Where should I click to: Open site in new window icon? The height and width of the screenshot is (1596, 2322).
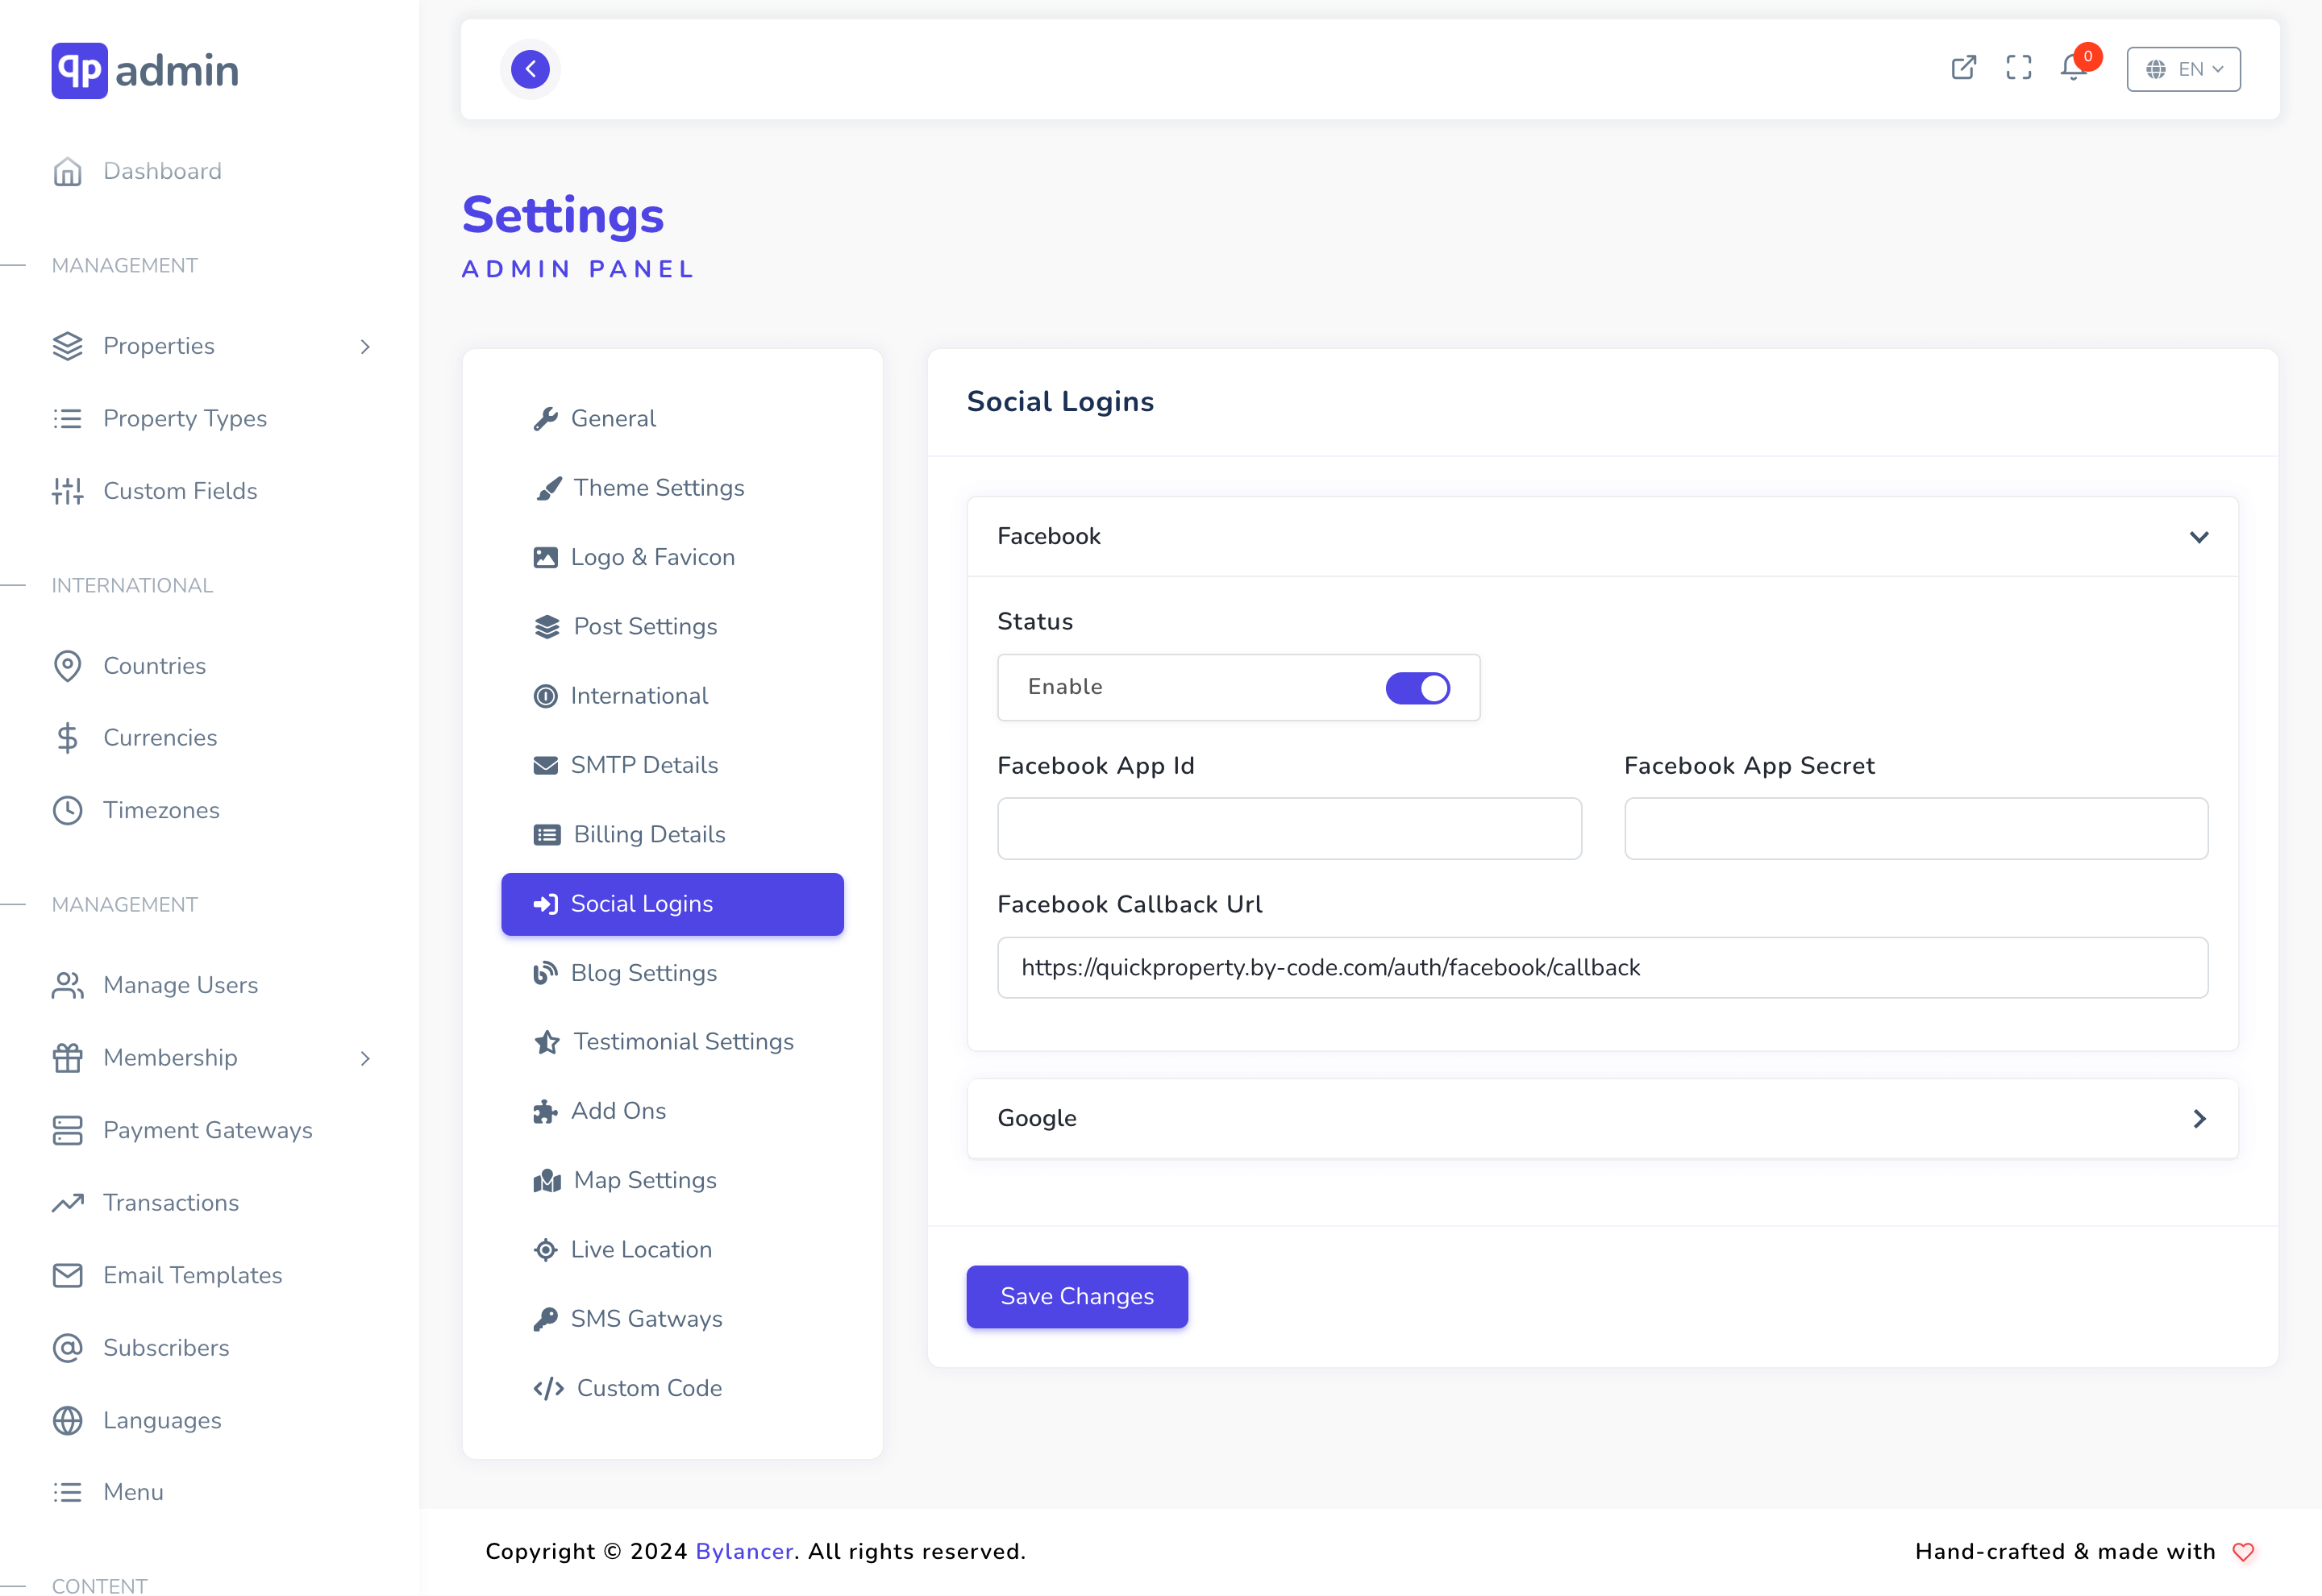[x=1963, y=68]
